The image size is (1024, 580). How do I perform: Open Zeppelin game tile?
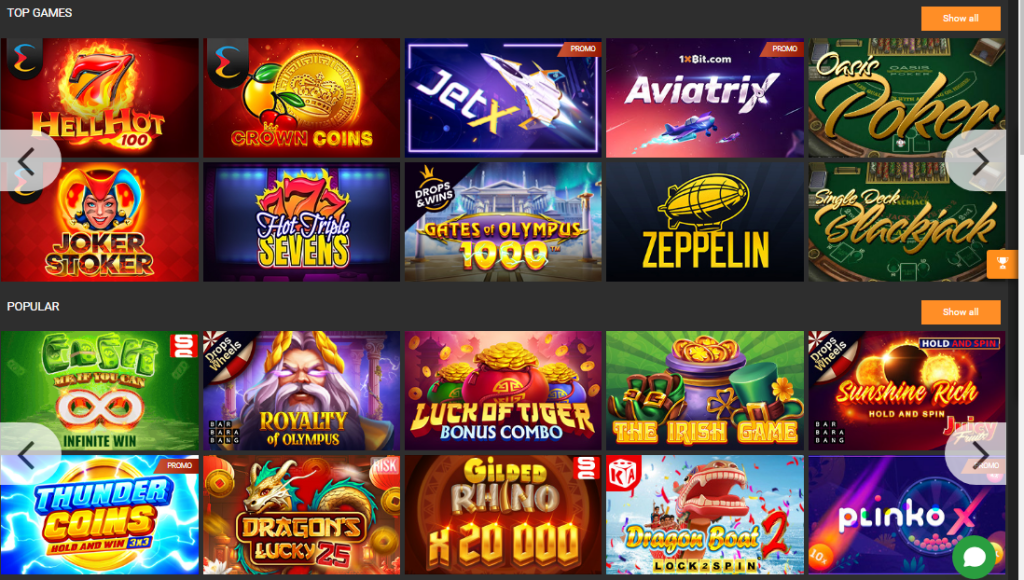pos(705,222)
